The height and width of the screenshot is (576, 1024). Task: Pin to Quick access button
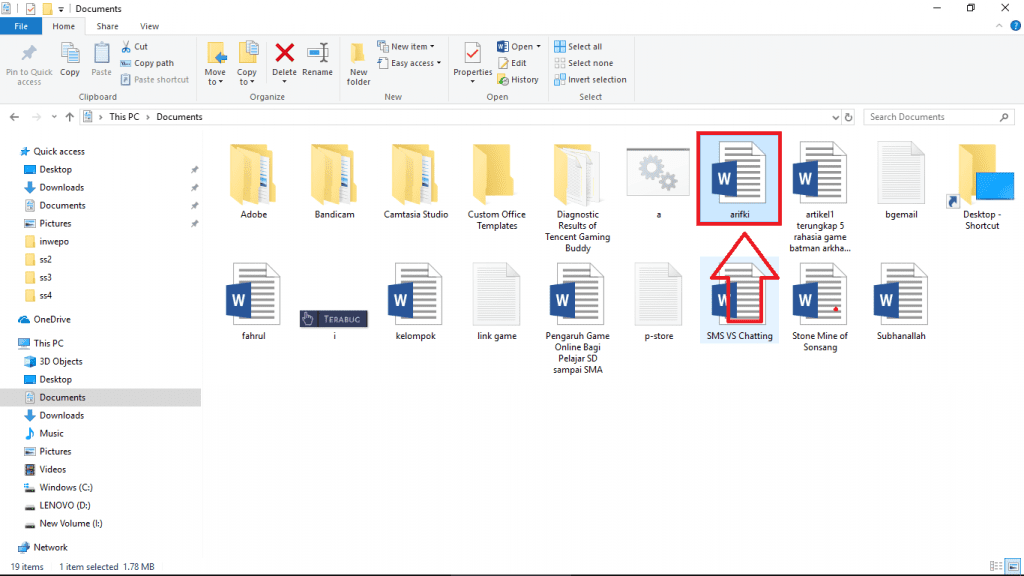(29, 64)
